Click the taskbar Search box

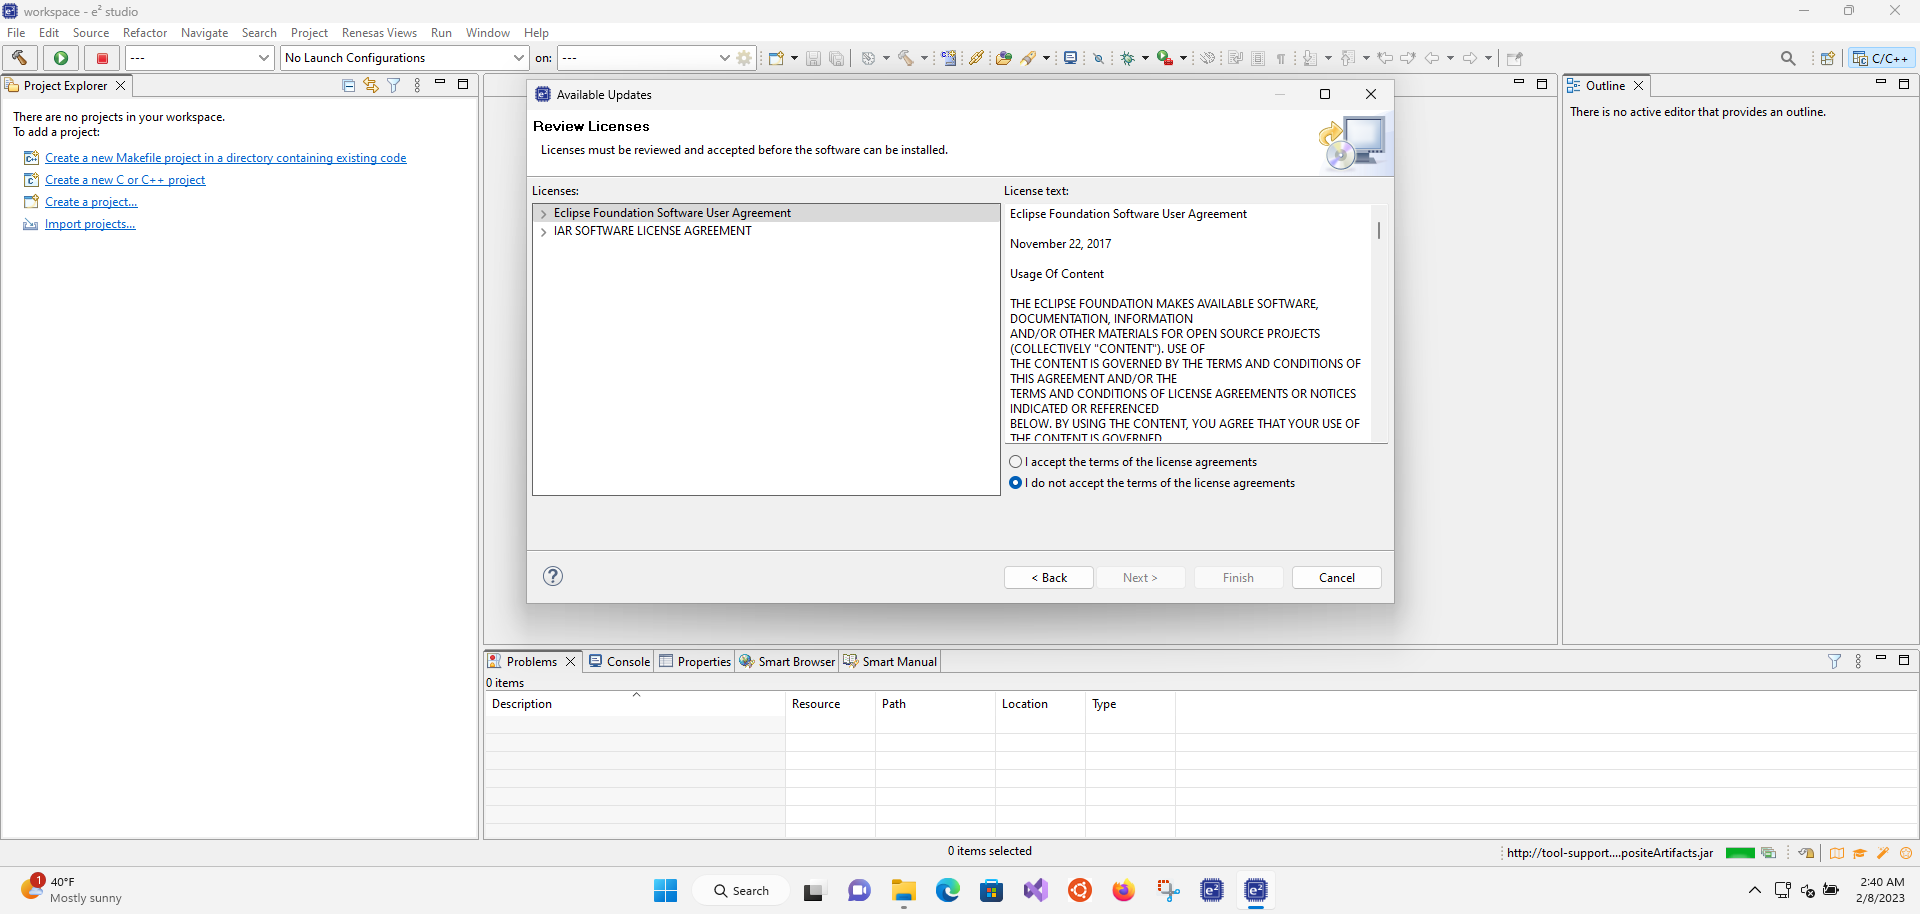point(742,890)
